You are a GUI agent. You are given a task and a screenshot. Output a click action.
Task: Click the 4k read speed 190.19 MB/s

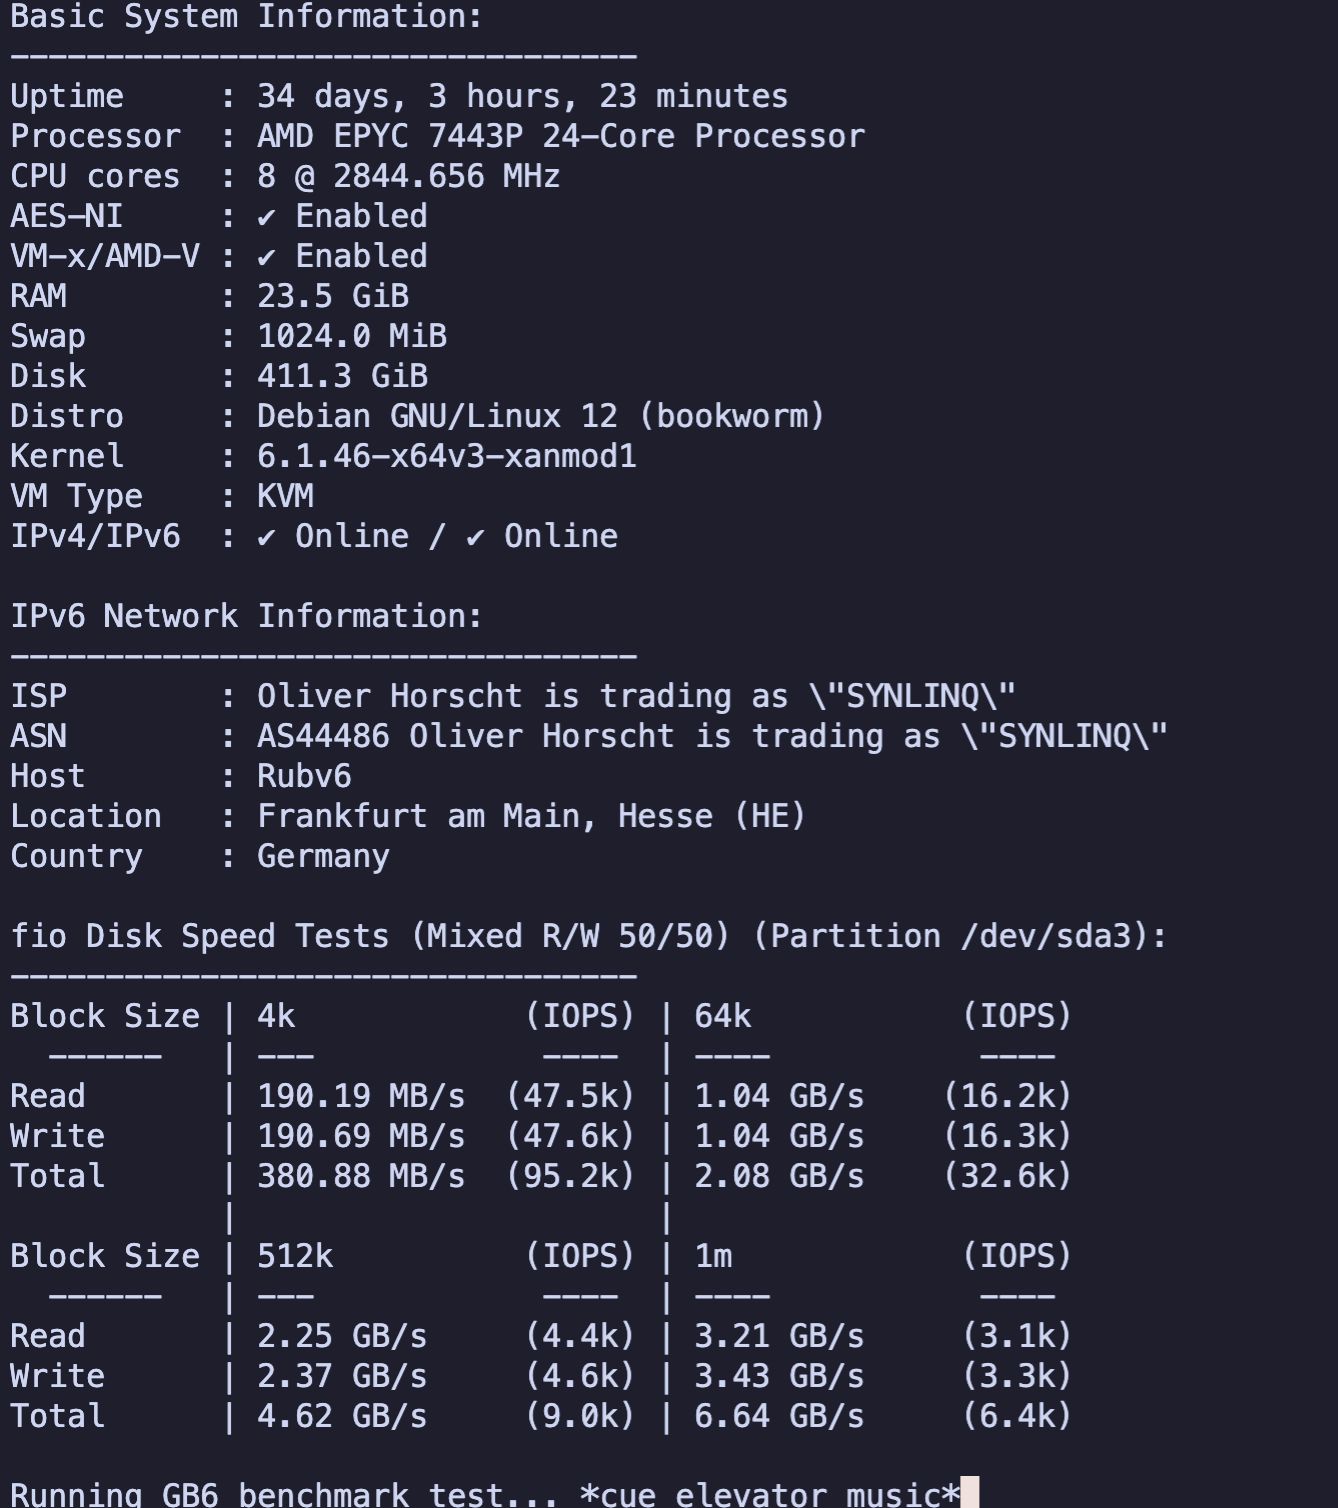(x=361, y=1096)
